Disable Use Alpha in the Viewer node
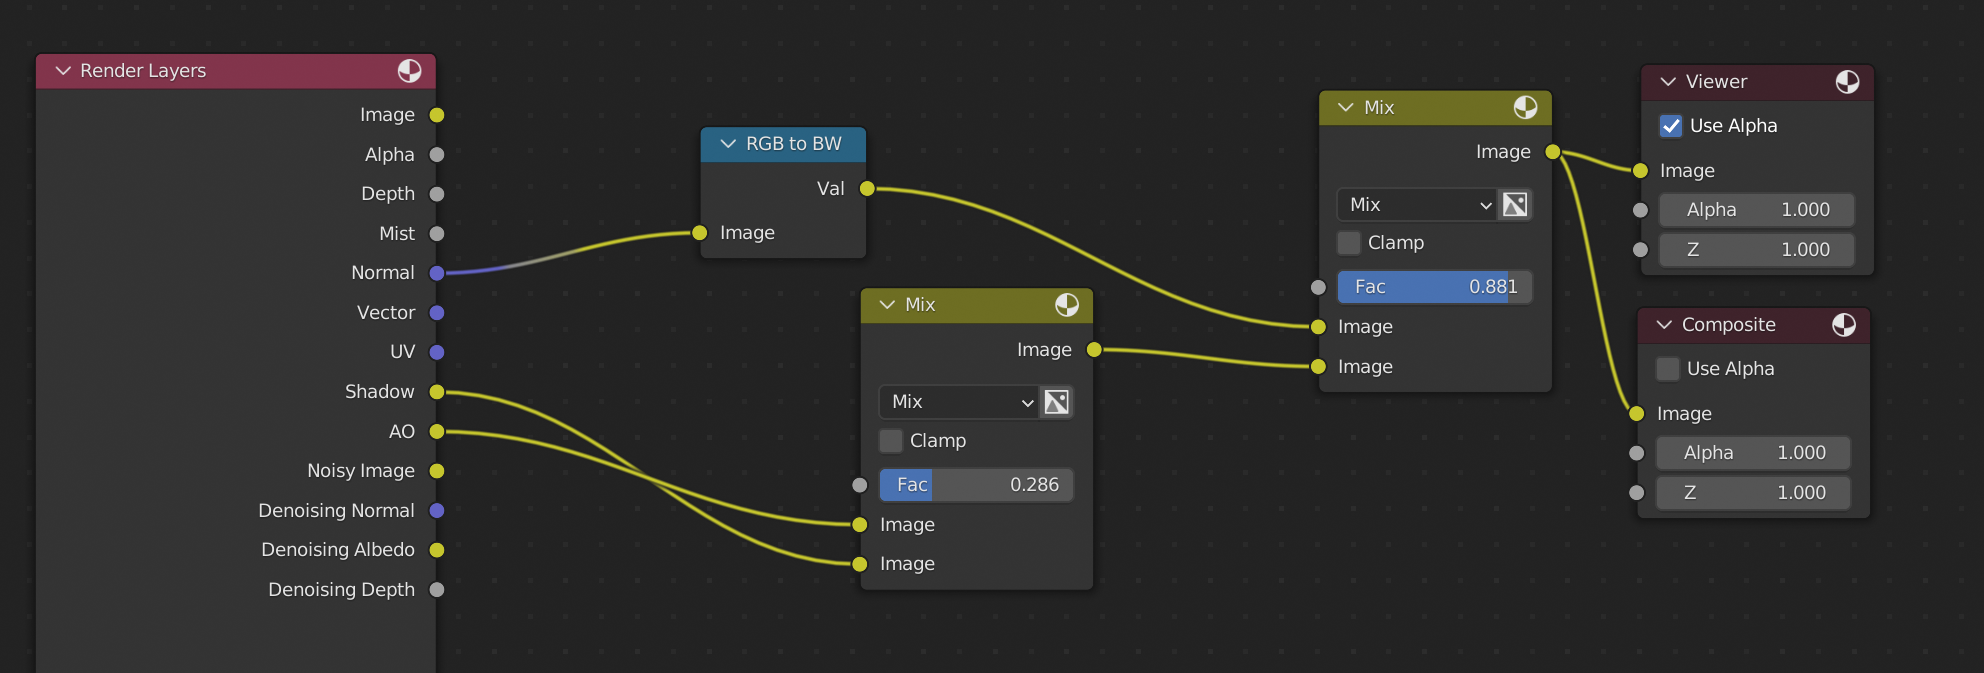 [x=1671, y=126]
